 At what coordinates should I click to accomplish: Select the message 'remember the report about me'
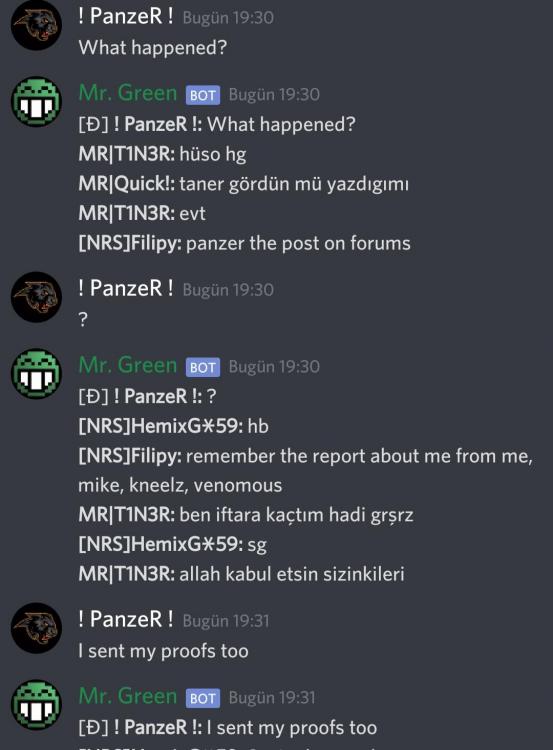[x=306, y=471]
